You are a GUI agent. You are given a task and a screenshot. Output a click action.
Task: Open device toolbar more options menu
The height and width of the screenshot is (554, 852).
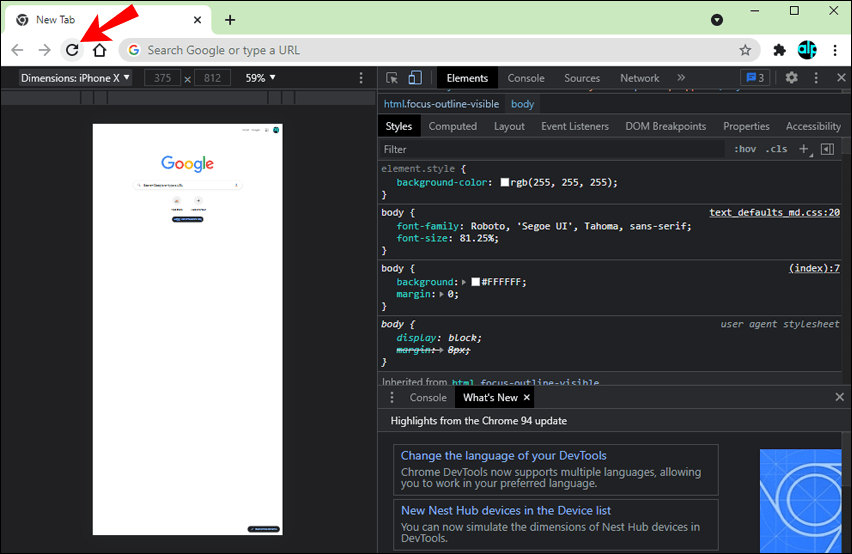point(361,78)
